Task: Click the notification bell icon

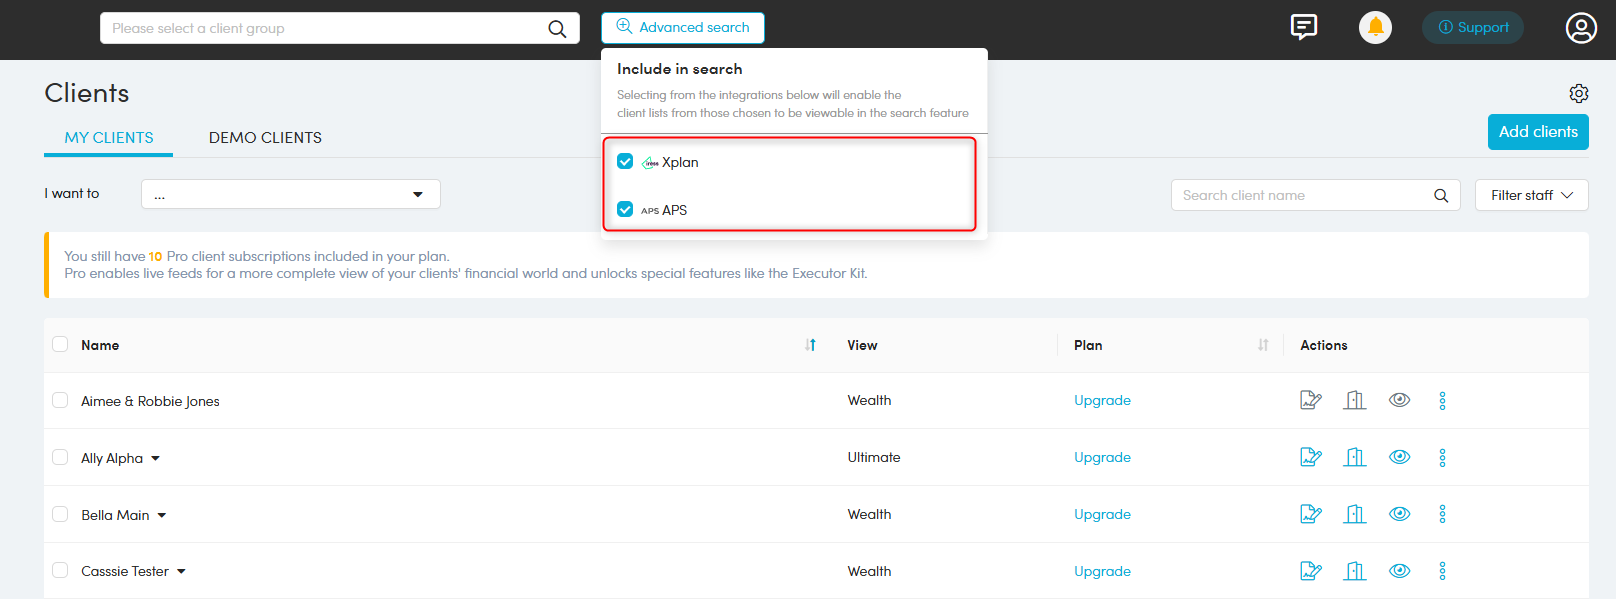Action: (1375, 27)
